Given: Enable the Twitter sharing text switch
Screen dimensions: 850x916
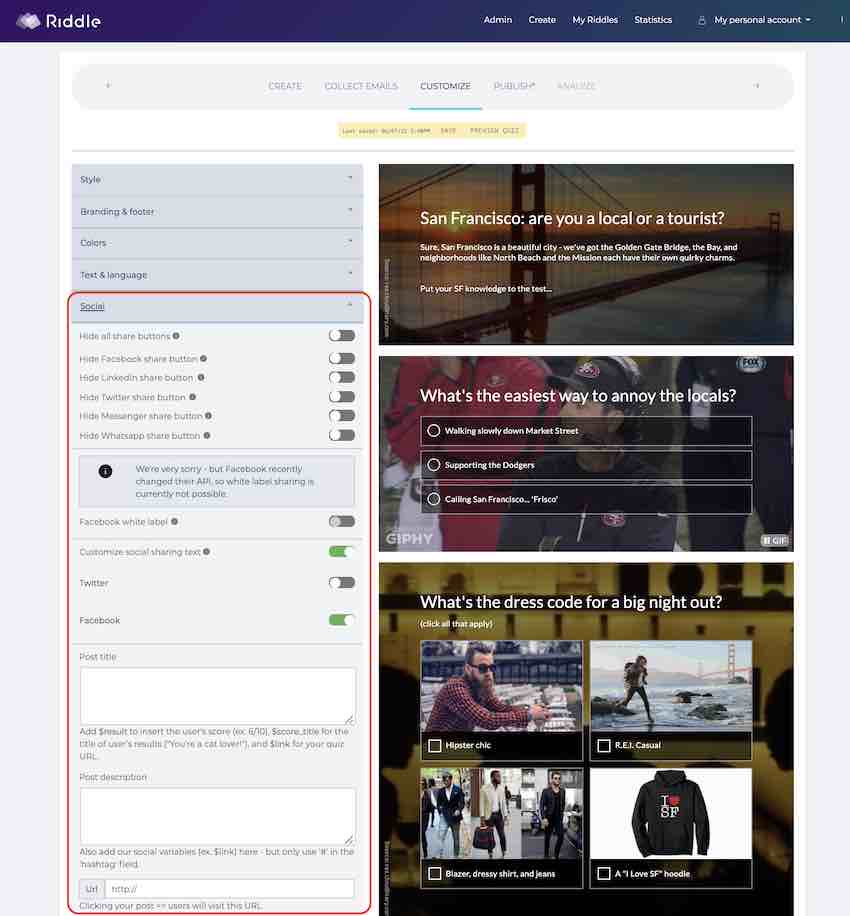Looking at the screenshot, I should click(x=342, y=582).
